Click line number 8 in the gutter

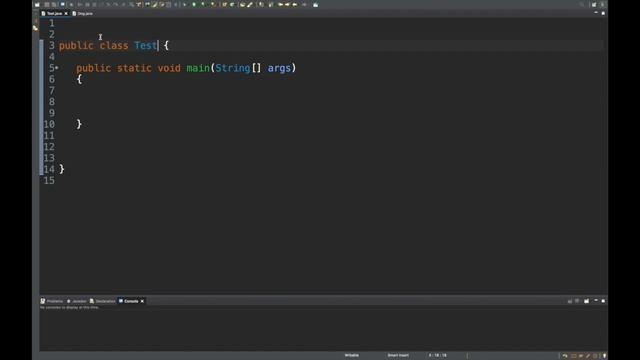coord(52,102)
